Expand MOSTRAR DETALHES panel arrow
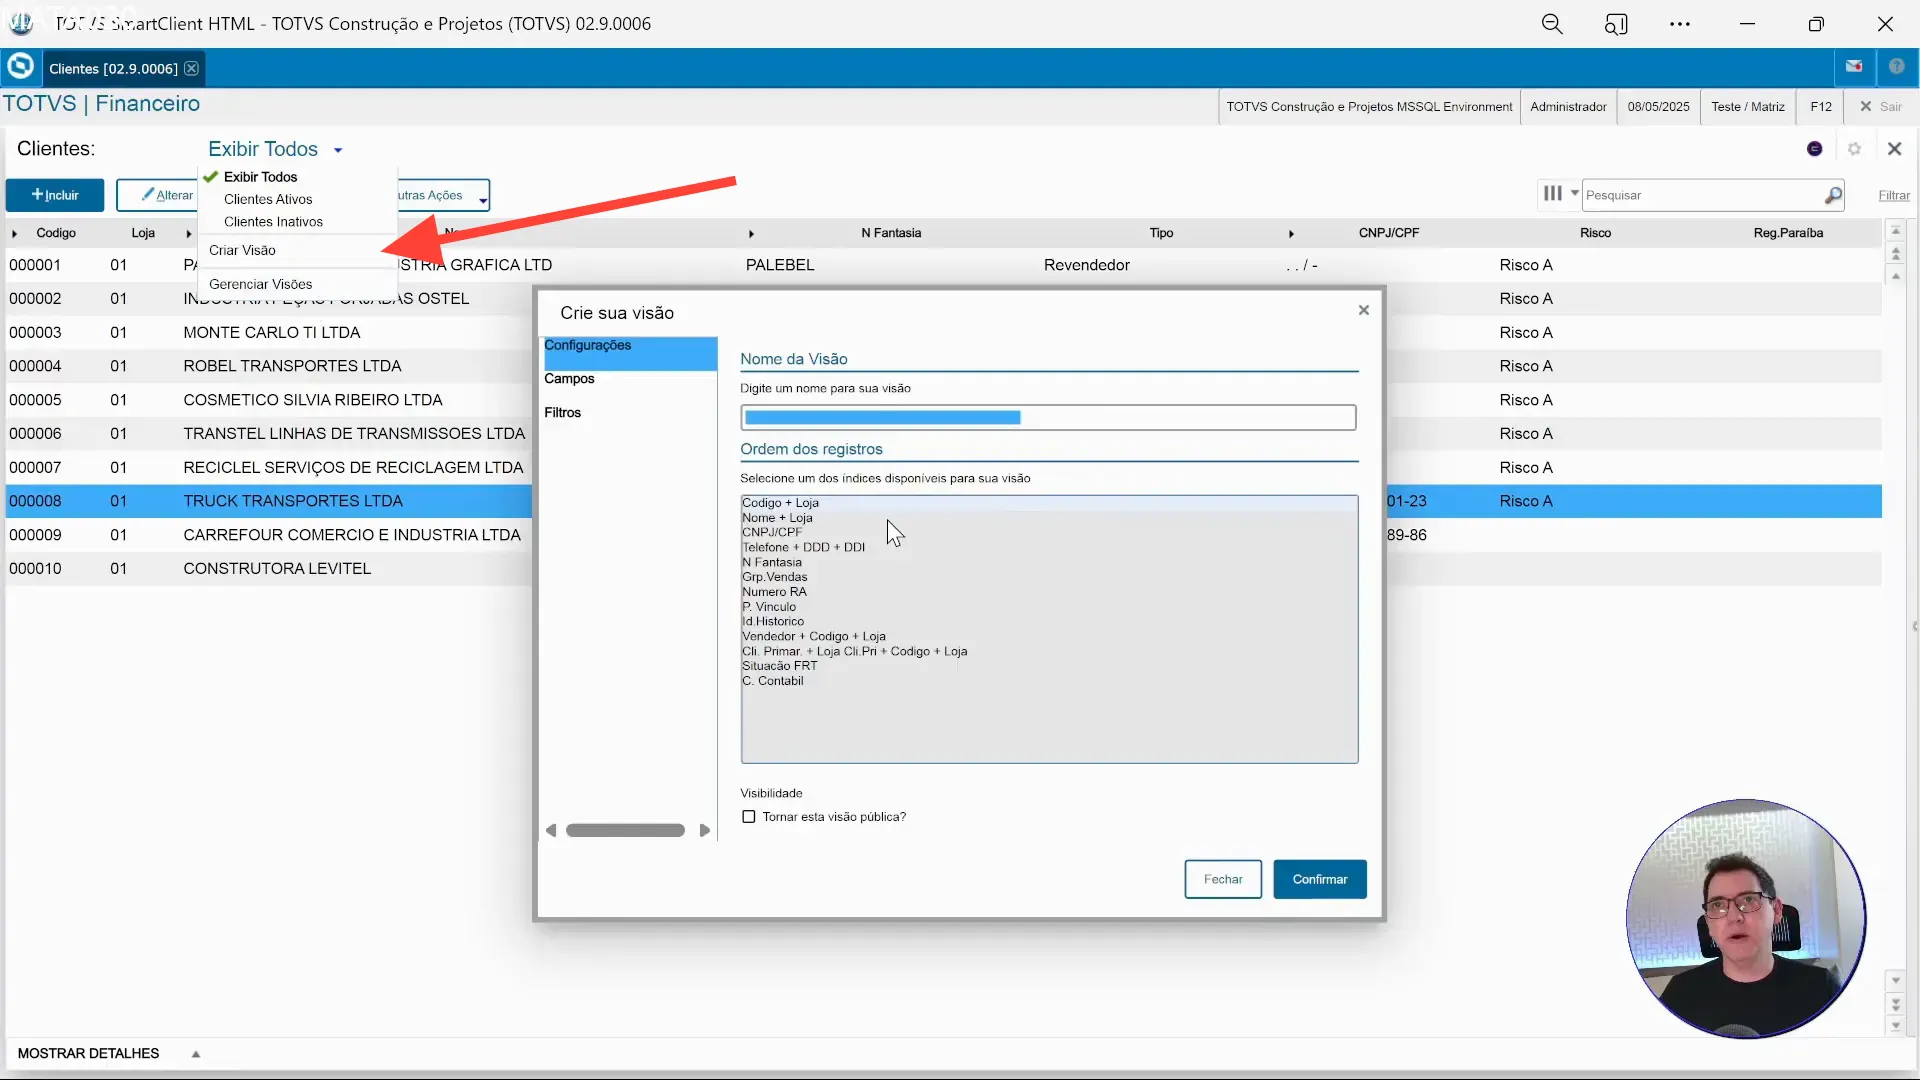Image resolution: width=1920 pixels, height=1080 pixels. click(x=196, y=1054)
